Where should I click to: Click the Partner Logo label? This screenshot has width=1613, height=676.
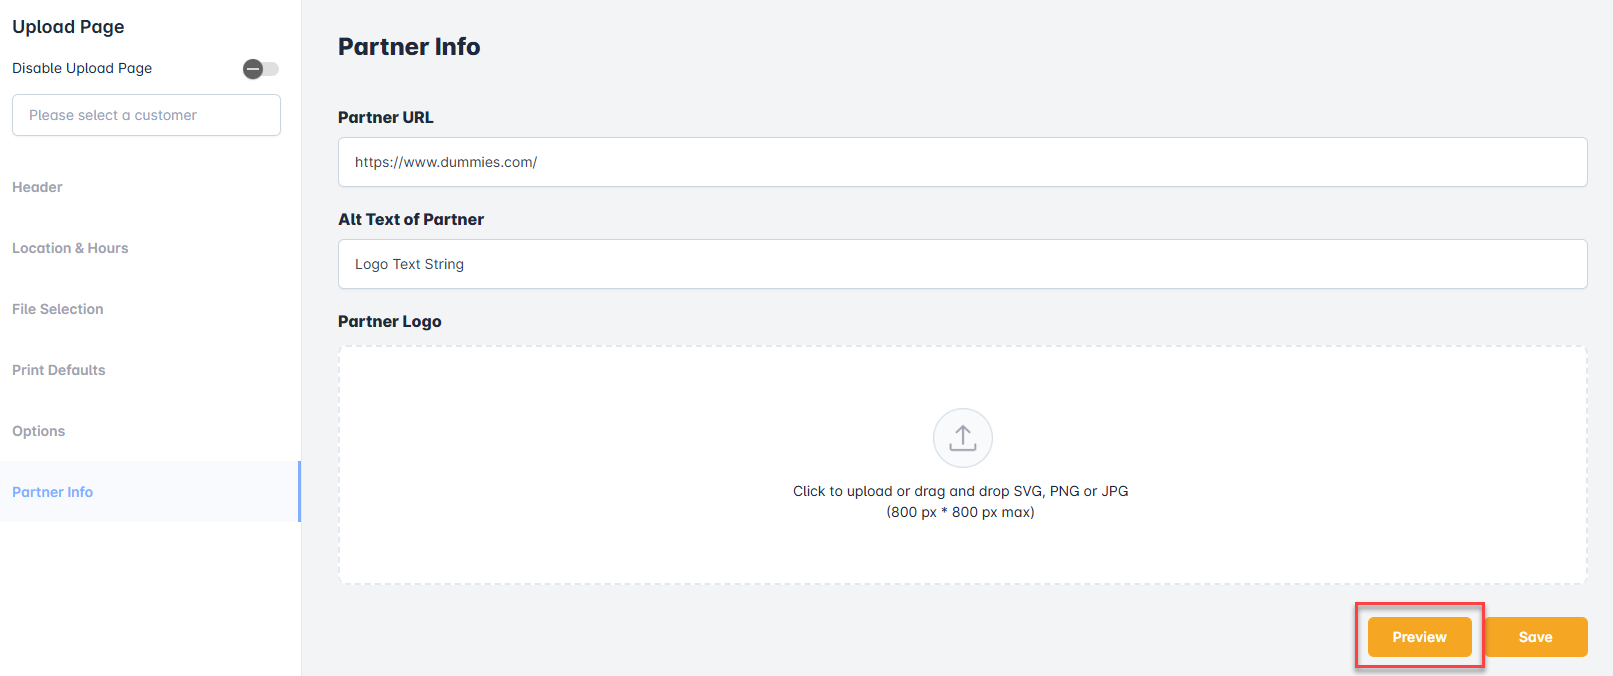coord(390,321)
